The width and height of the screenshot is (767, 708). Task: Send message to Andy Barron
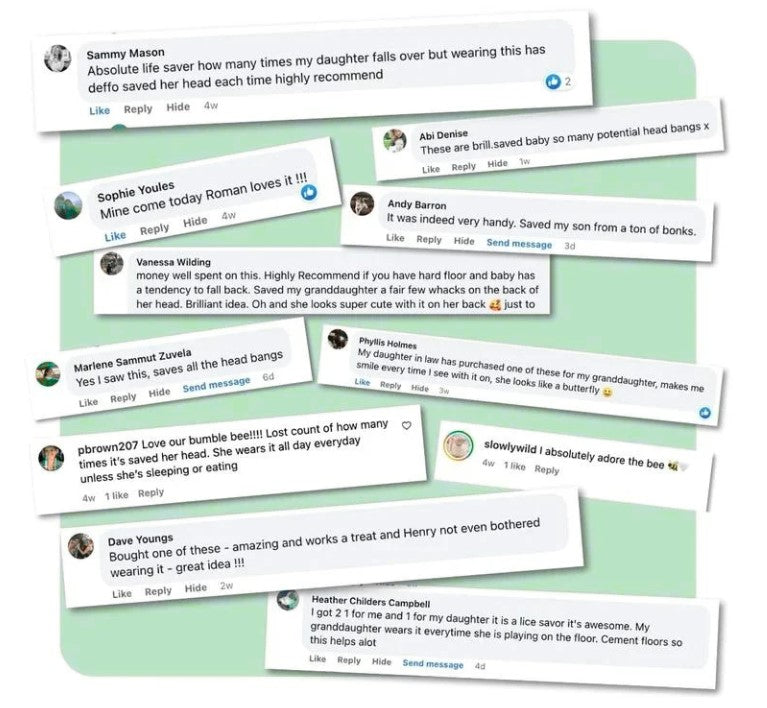(519, 243)
